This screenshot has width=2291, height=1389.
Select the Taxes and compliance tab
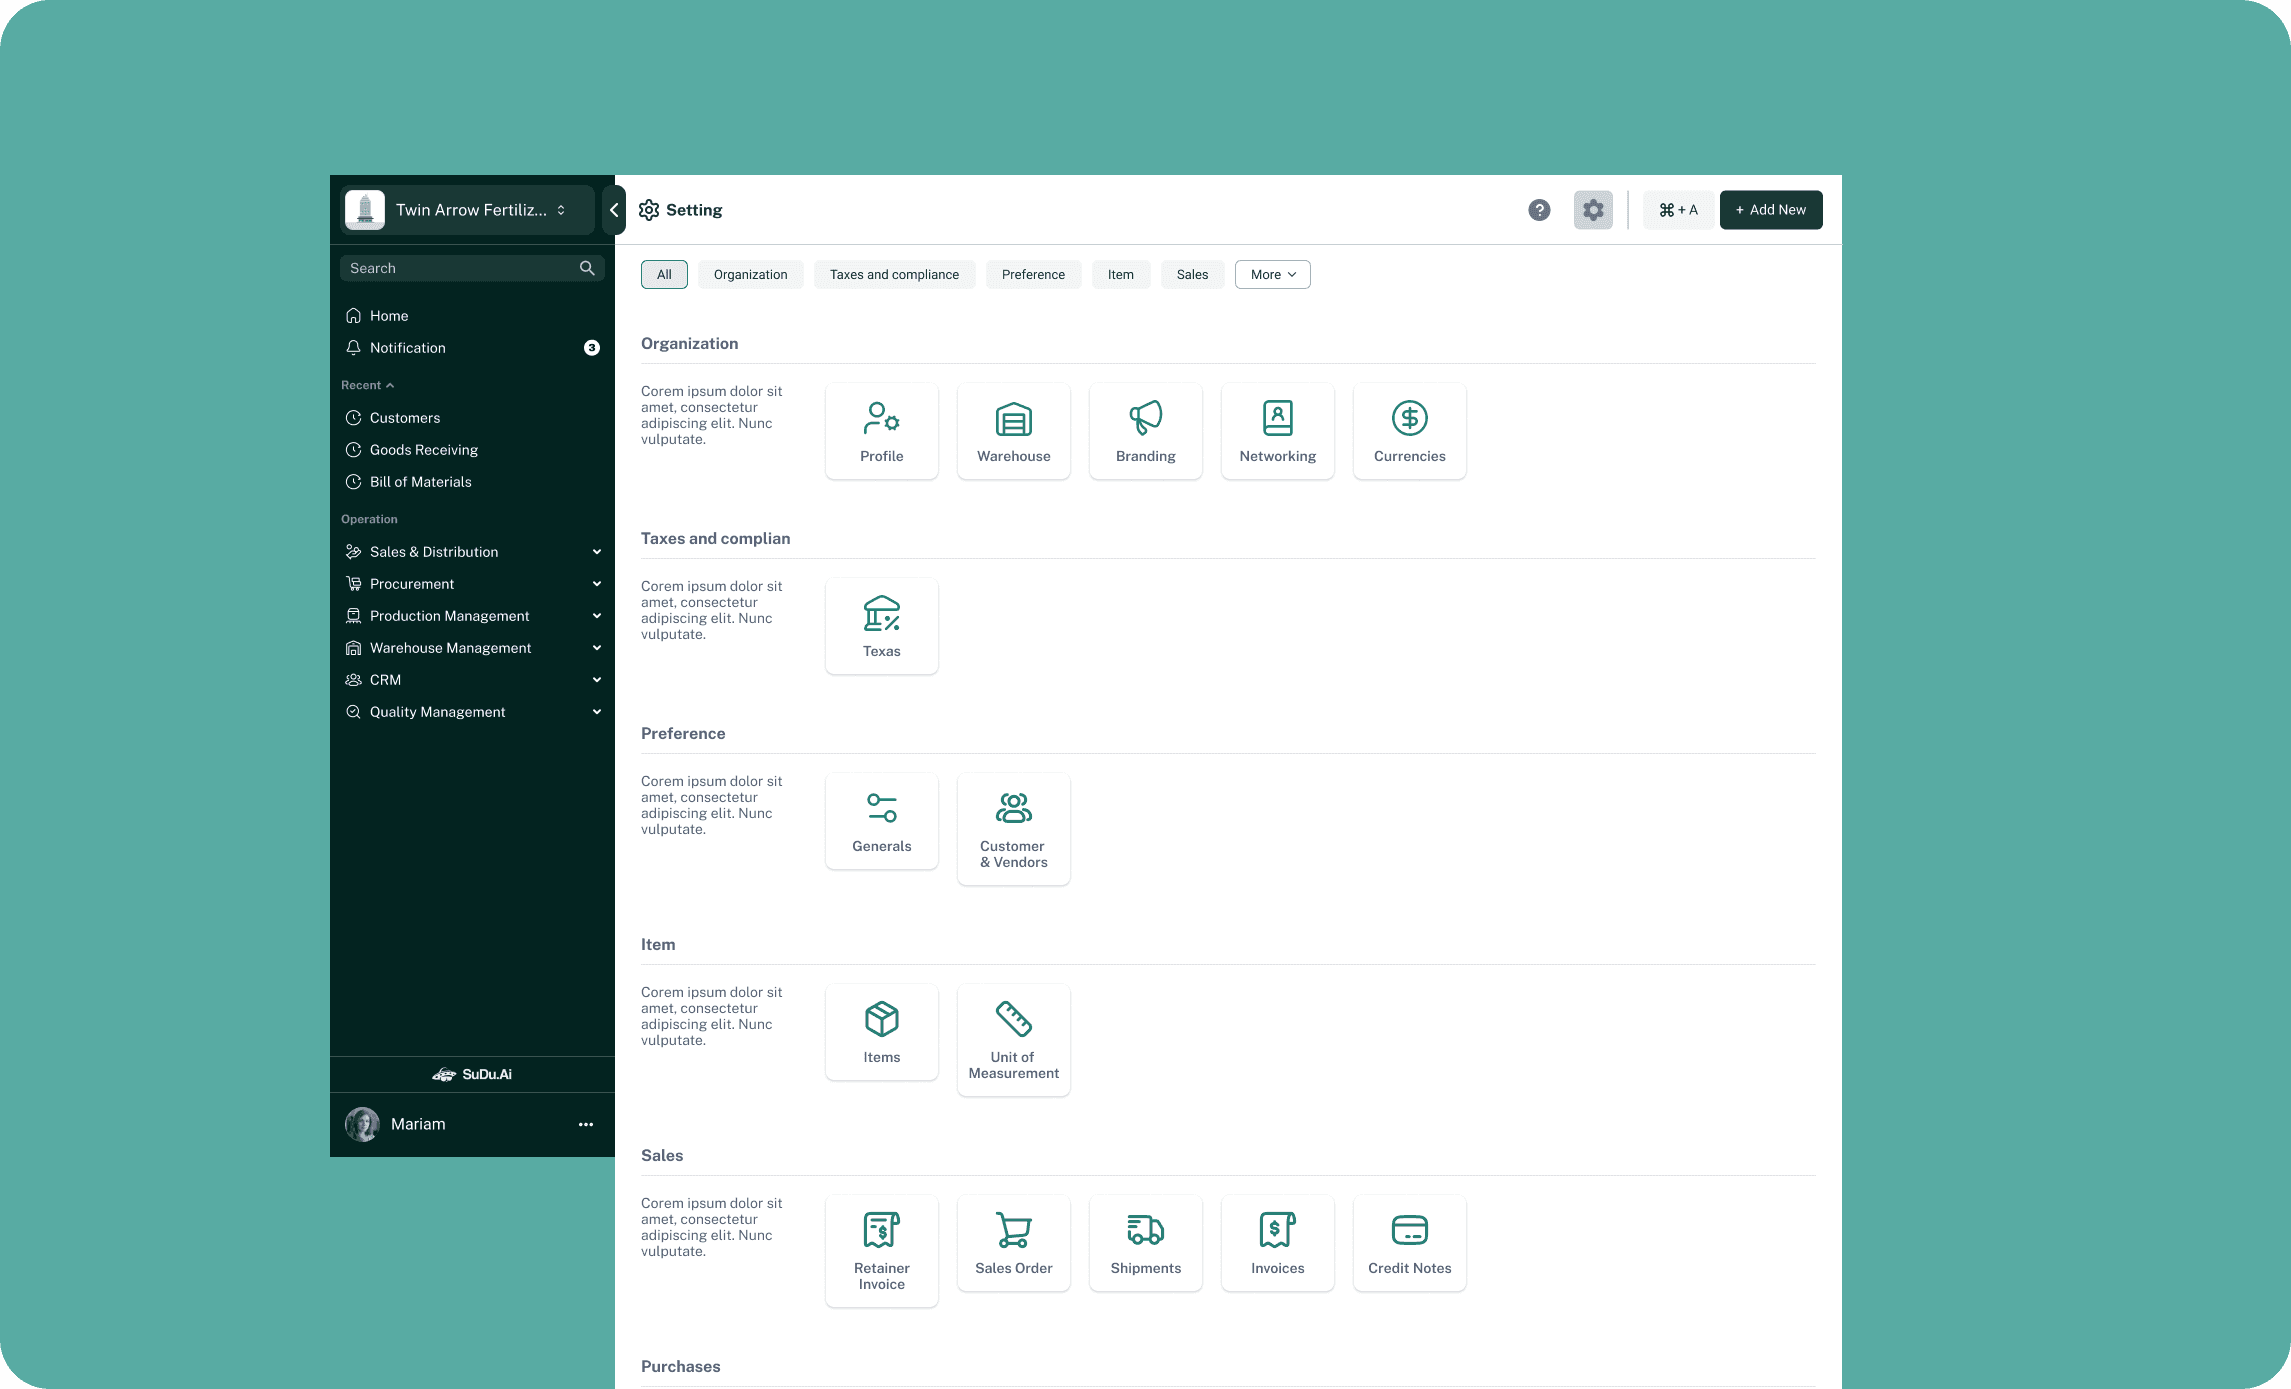tap(894, 275)
